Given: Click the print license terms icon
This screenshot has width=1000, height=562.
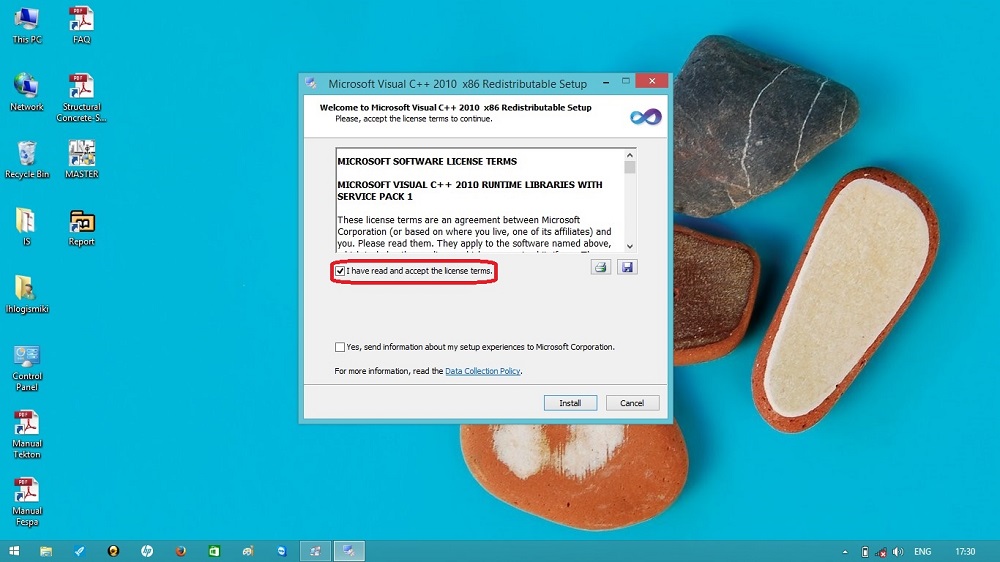Looking at the screenshot, I should (600, 267).
